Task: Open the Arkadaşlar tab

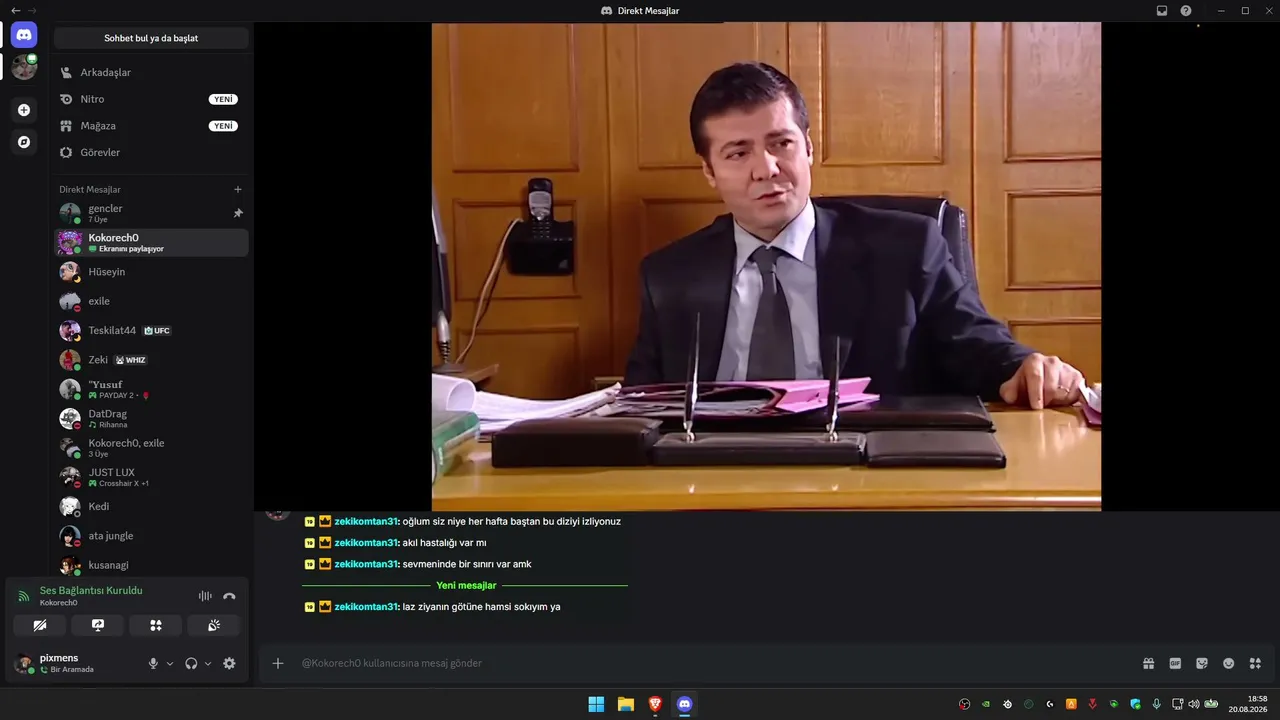Action: click(151, 72)
